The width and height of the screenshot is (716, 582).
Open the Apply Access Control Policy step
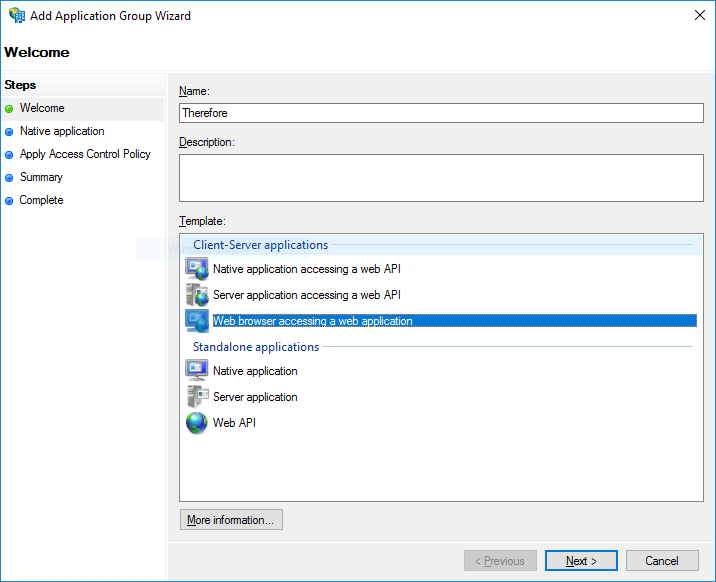pos(85,154)
